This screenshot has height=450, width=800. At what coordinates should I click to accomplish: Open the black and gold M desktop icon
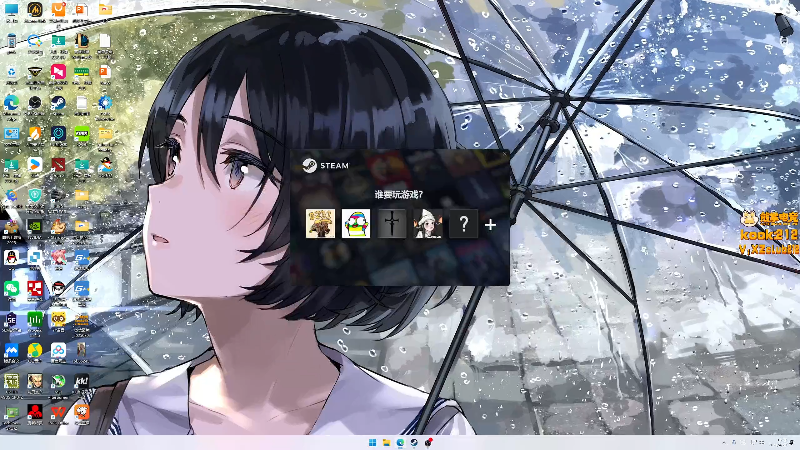(35, 10)
